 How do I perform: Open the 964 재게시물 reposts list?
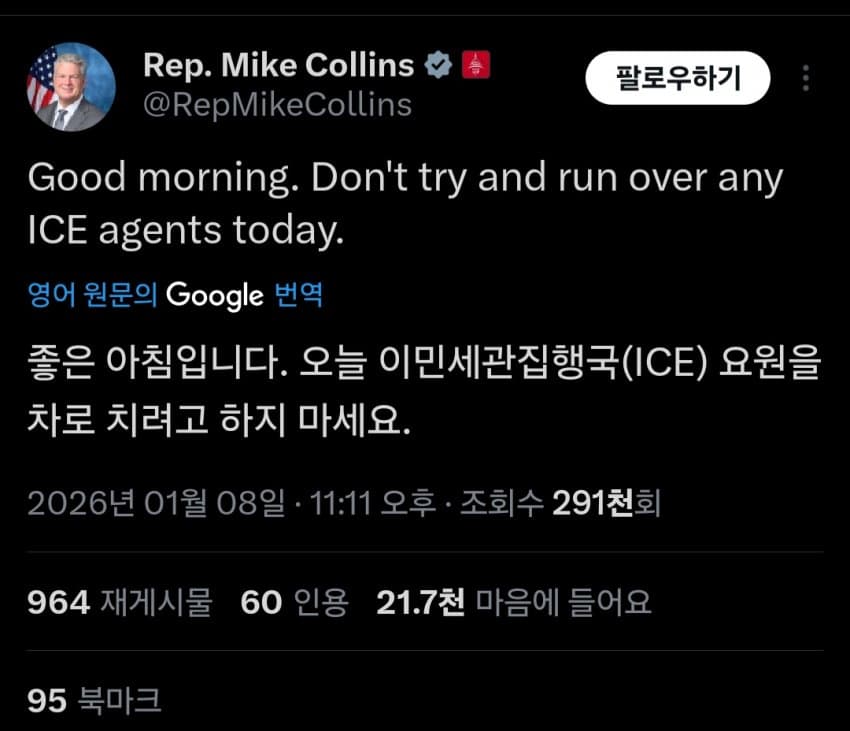120,602
